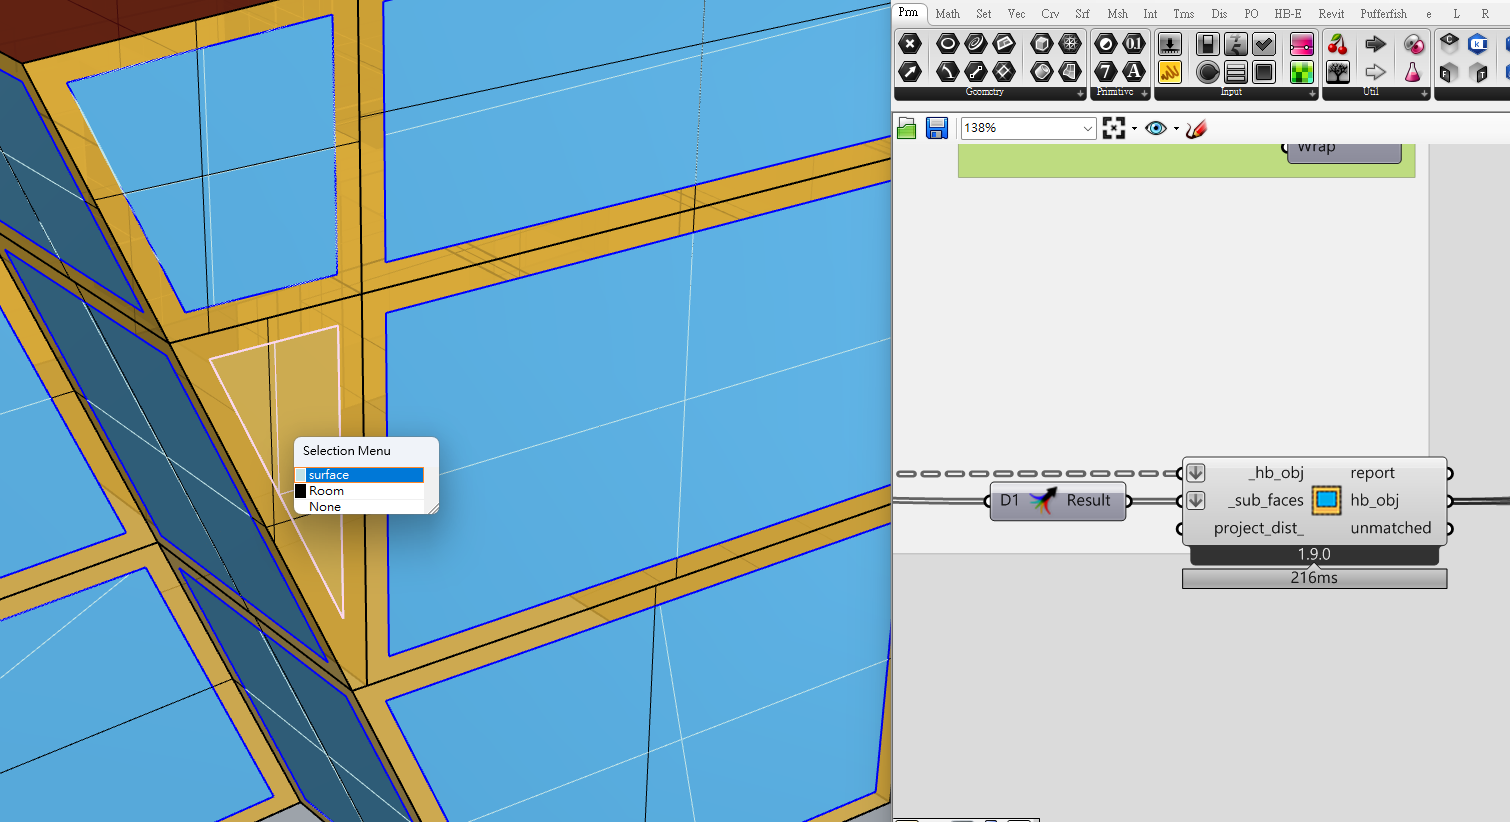The image size is (1510, 822).
Task: Switch to the HB-E tab
Action: click(1287, 14)
